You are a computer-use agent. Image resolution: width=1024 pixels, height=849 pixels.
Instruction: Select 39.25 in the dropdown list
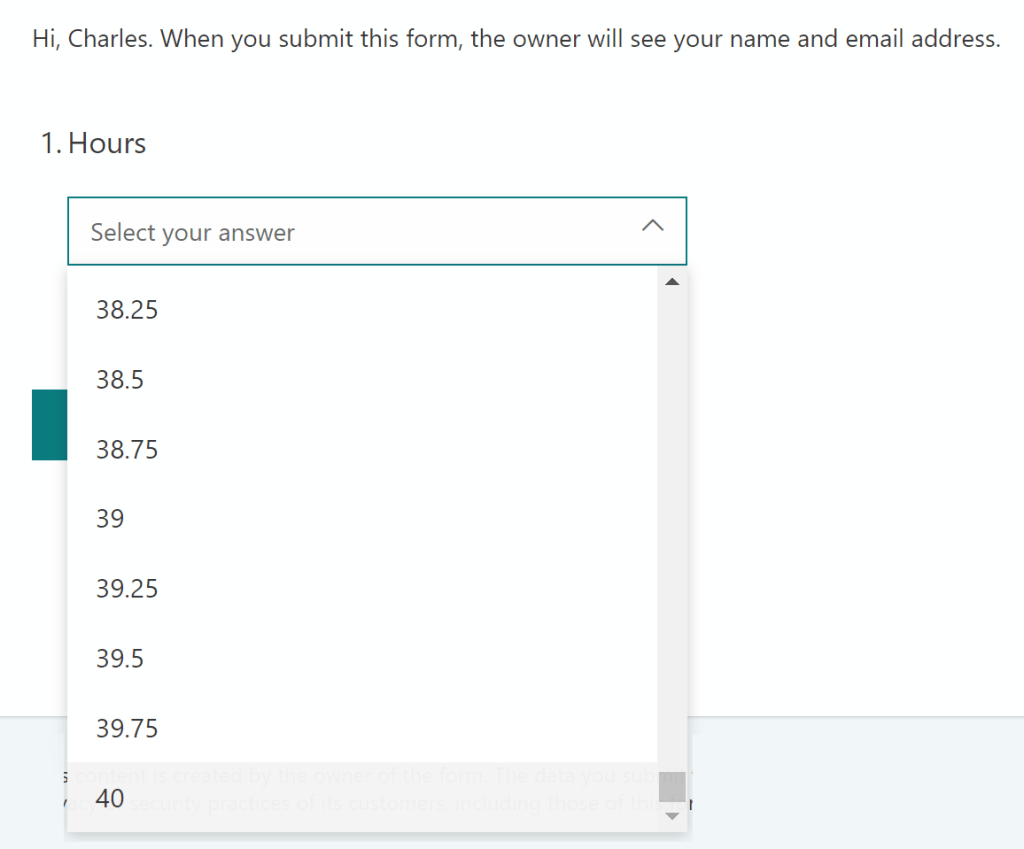pyautogui.click(x=127, y=589)
